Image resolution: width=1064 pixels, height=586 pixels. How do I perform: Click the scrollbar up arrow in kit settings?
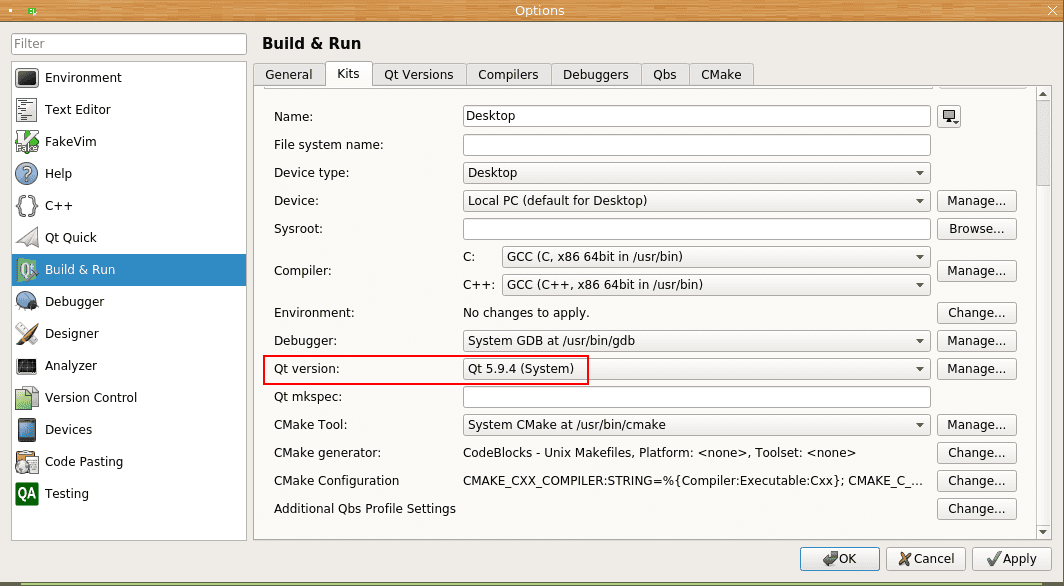click(1044, 94)
